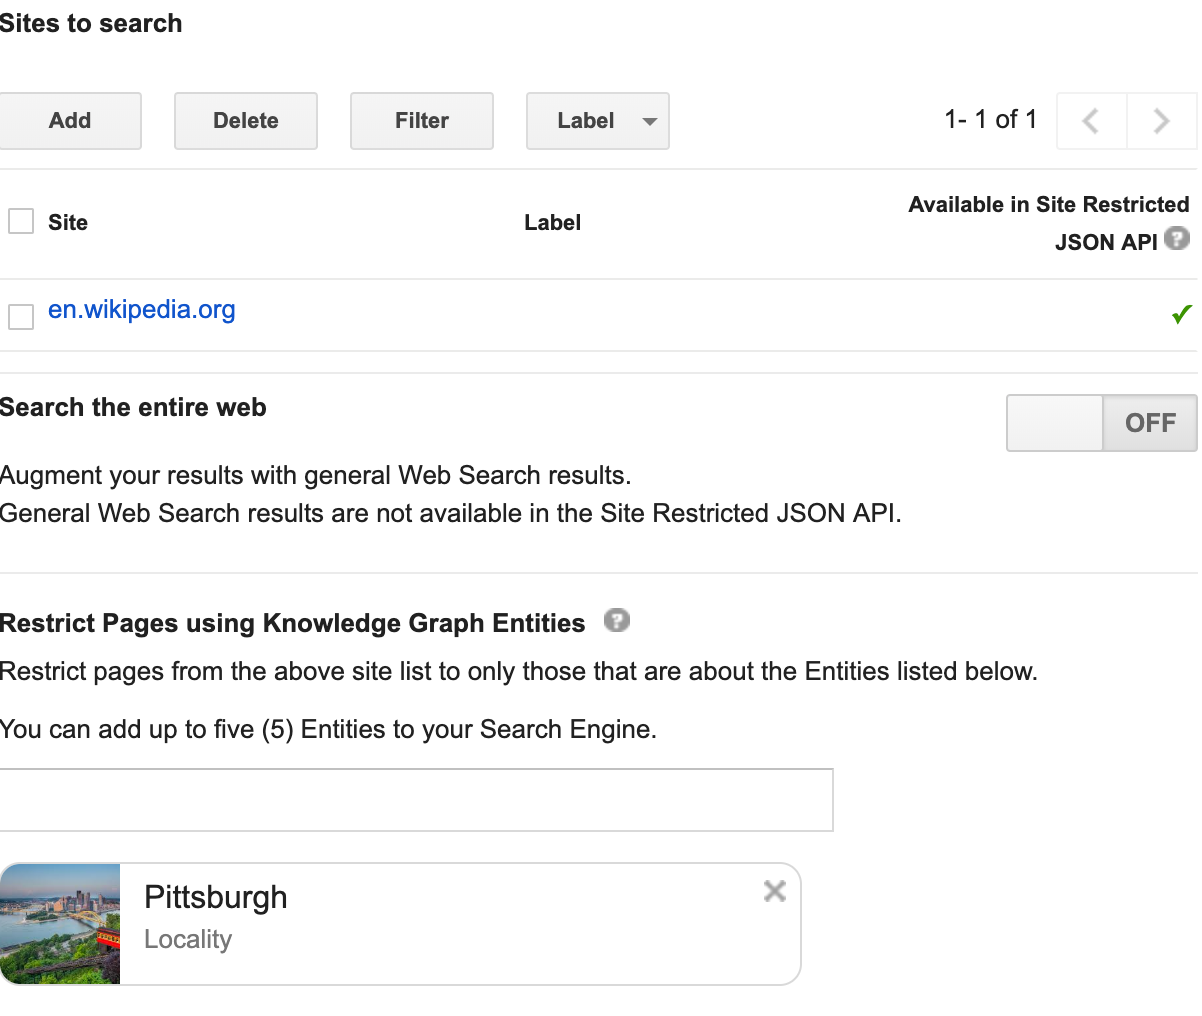Click the Knowledge Graph Entities help icon
This screenshot has width=1202, height=1016.
pyautogui.click(x=617, y=621)
